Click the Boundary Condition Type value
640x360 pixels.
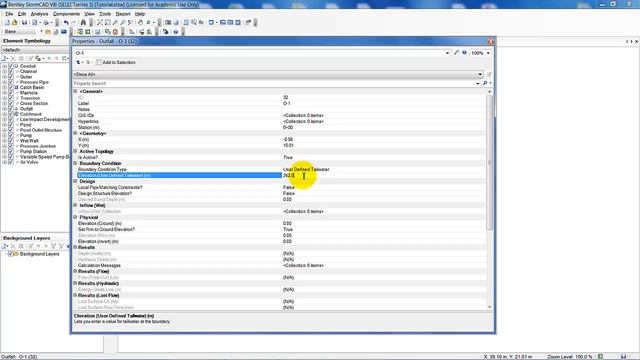click(306, 169)
